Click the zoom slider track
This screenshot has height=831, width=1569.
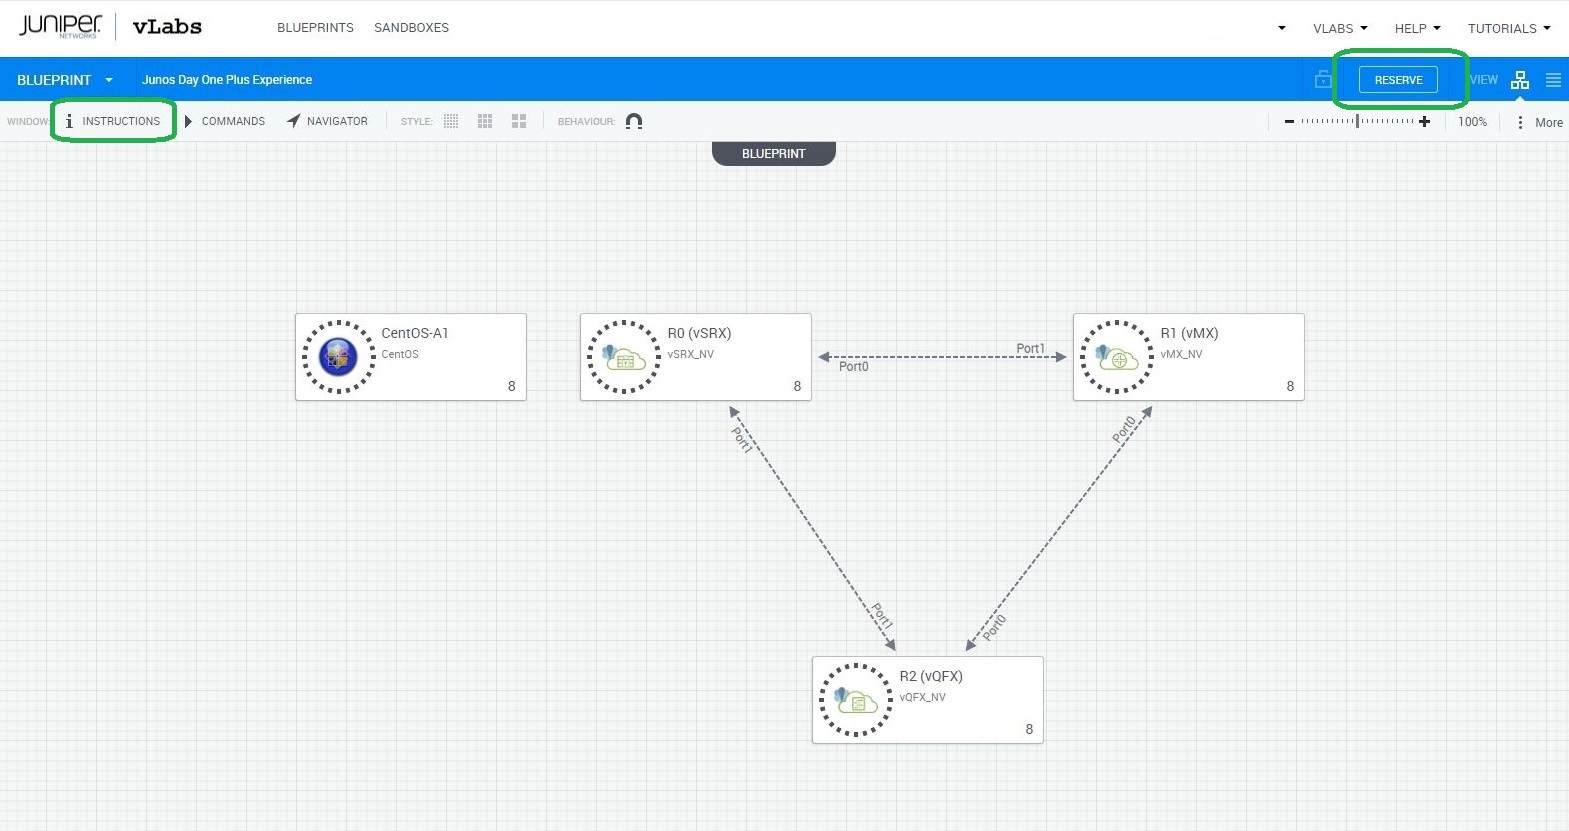coord(1357,122)
